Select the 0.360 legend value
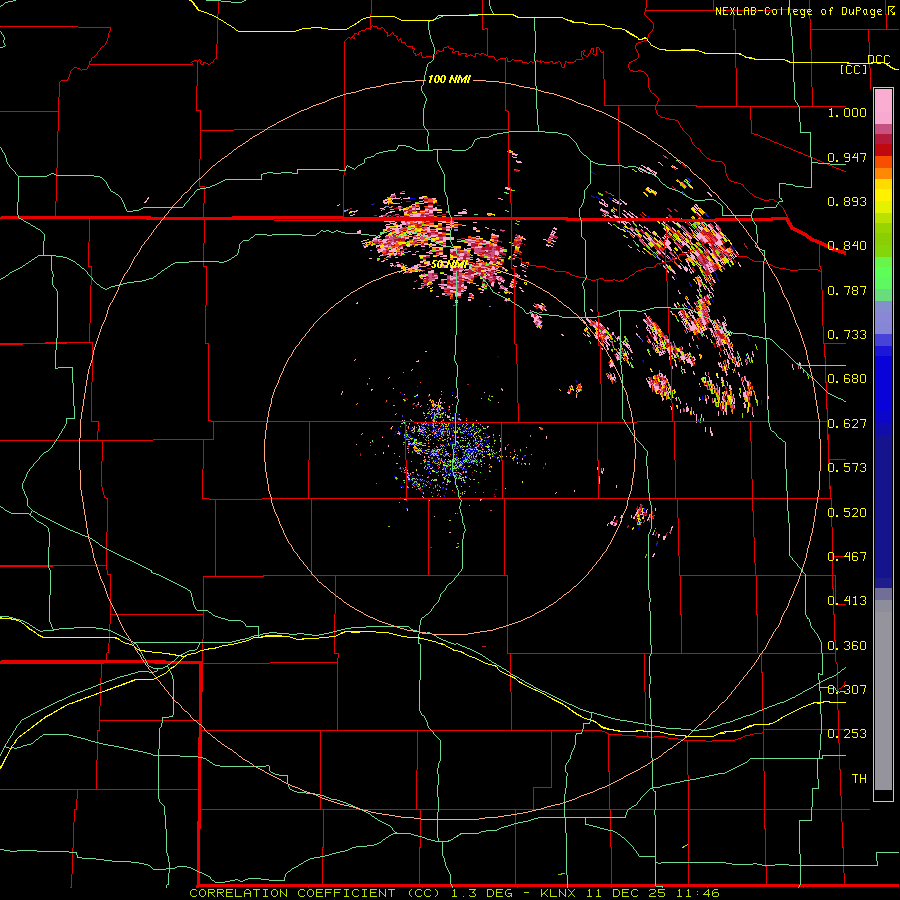Image resolution: width=900 pixels, height=900 pixels. [847, 646]
